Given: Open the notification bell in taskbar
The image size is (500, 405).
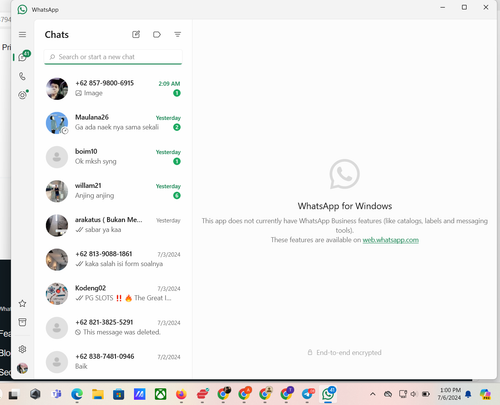Looking at the screenshot, I should pos(468,394).
